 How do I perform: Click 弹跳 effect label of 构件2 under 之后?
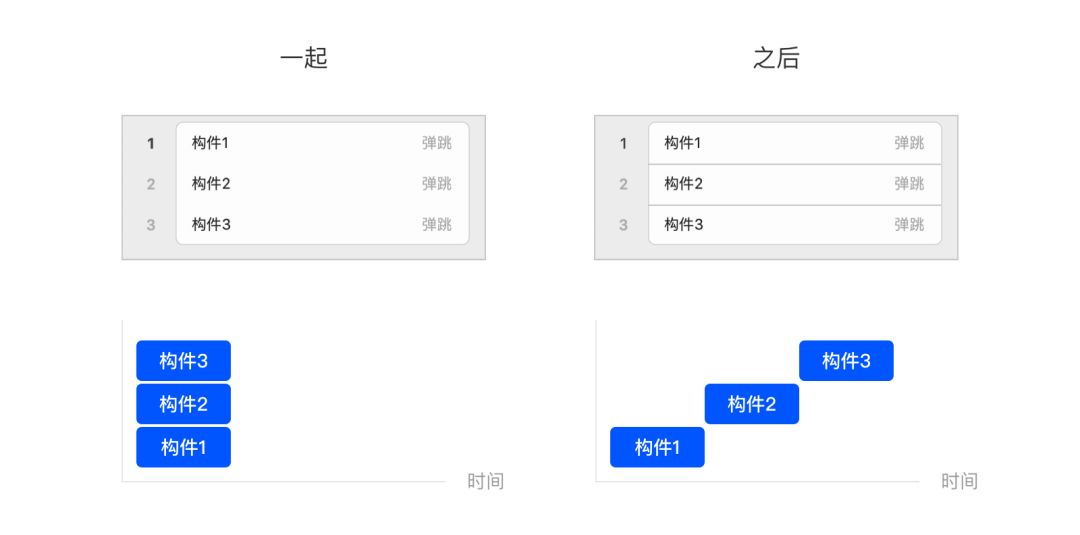909,184
